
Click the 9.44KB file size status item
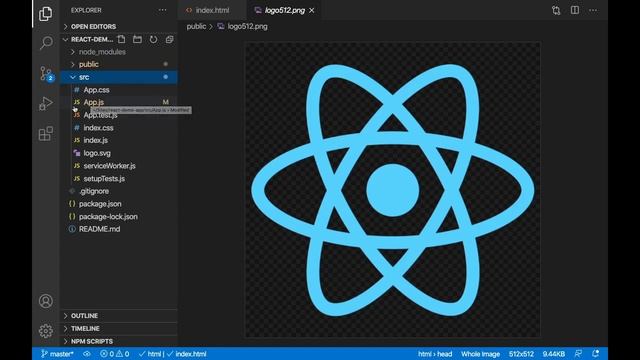pyautogui.click(x=553, y=354)
